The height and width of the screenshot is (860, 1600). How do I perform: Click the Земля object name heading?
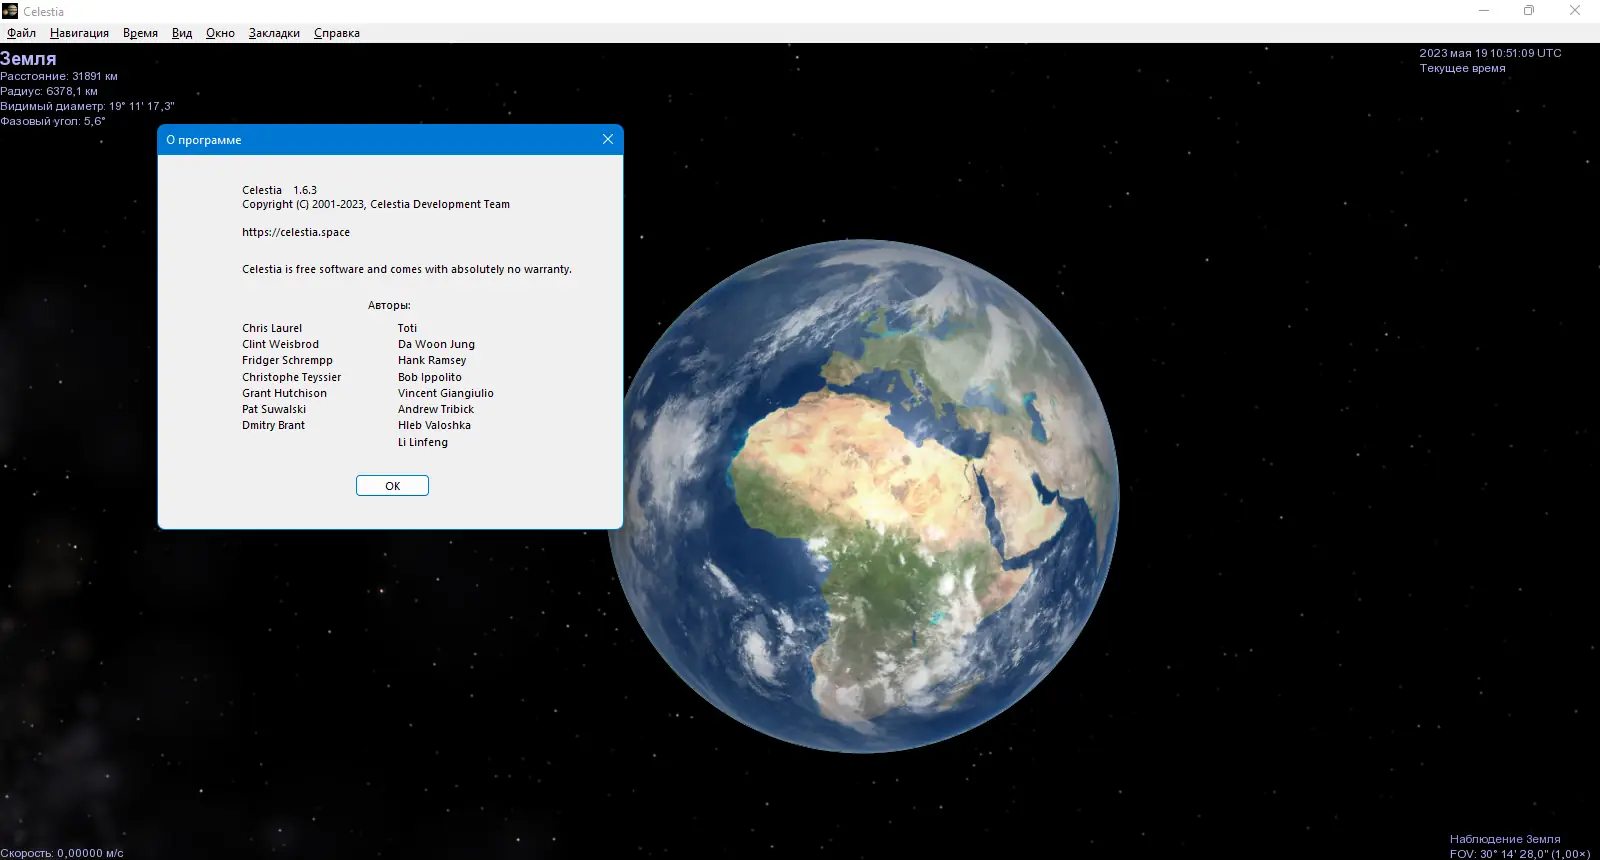click(28, 59)
